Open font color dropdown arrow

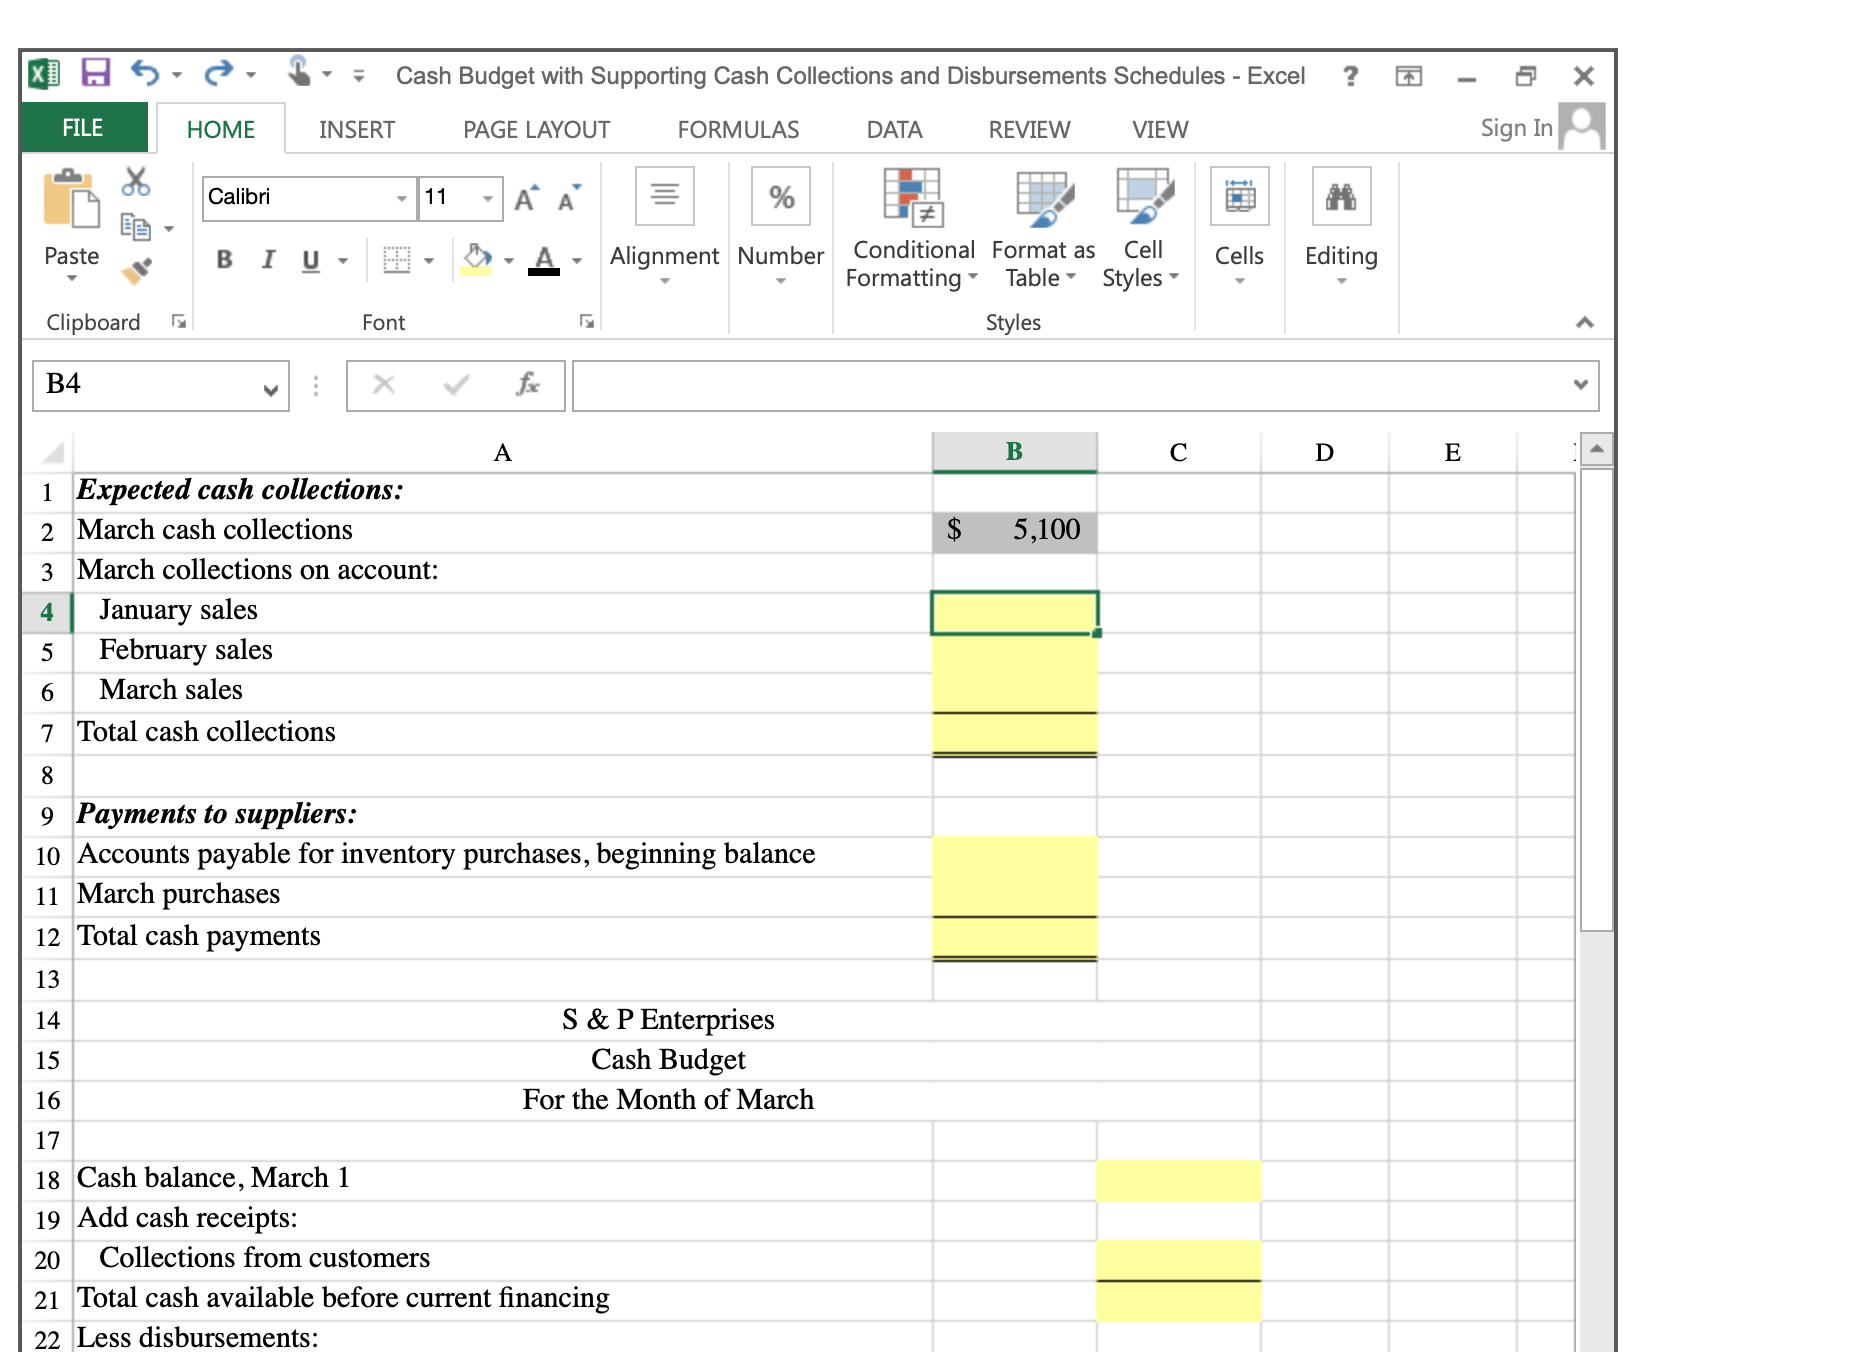577,261
